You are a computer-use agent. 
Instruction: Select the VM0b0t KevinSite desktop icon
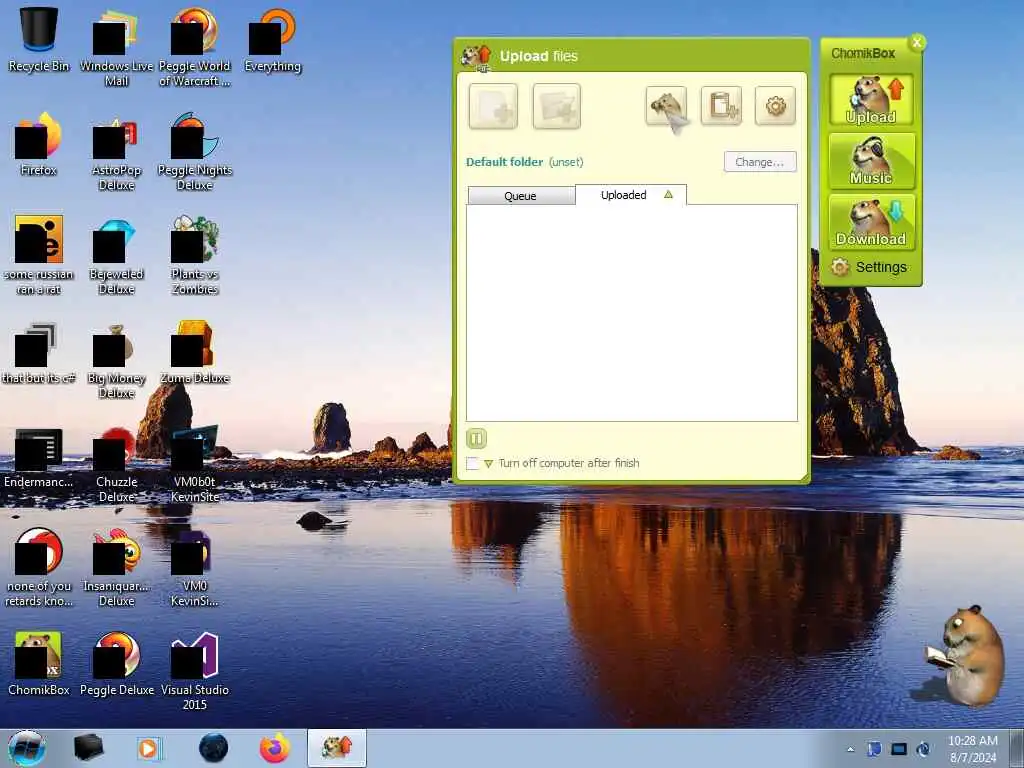point(195,464)
